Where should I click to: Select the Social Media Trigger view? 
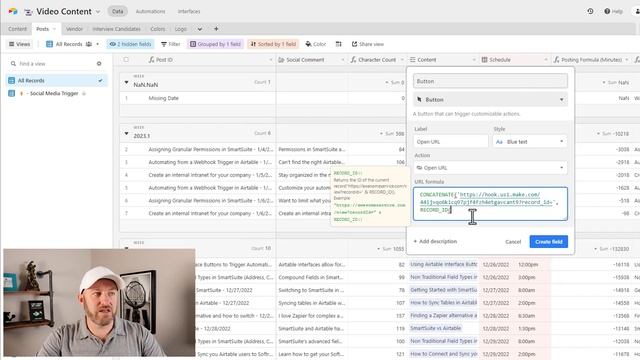tap(56, 93)
